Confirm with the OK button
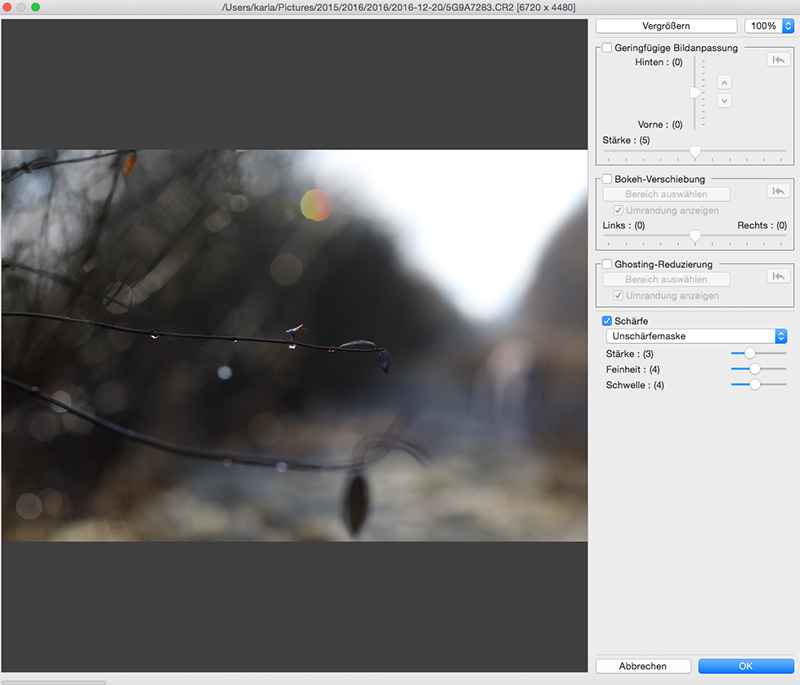This screenshot has height=685, width=800. pyautogui.click(x=746, y=666)
